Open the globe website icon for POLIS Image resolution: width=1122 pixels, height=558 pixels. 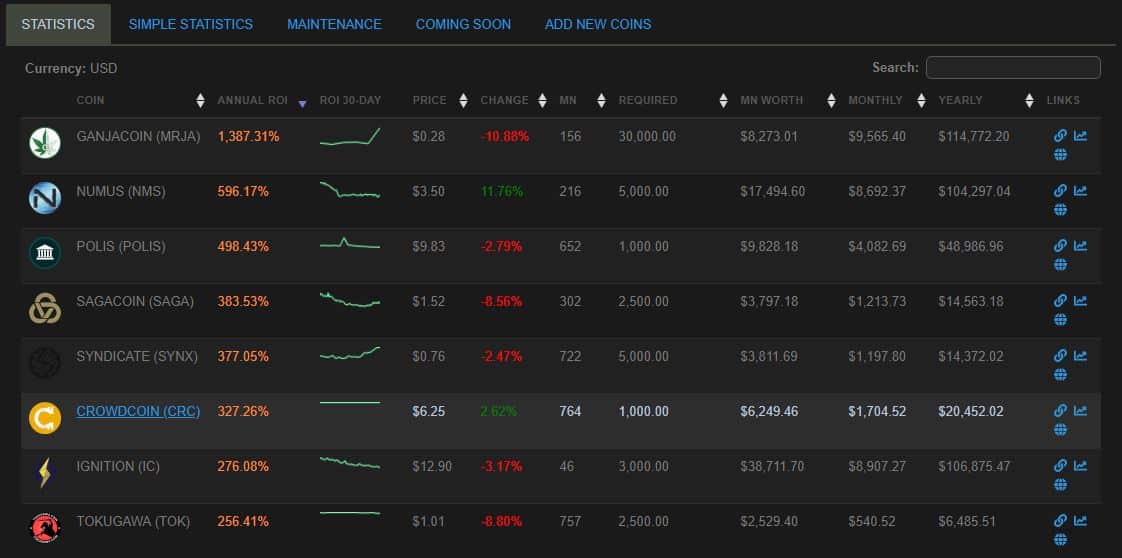point(1060,265)
